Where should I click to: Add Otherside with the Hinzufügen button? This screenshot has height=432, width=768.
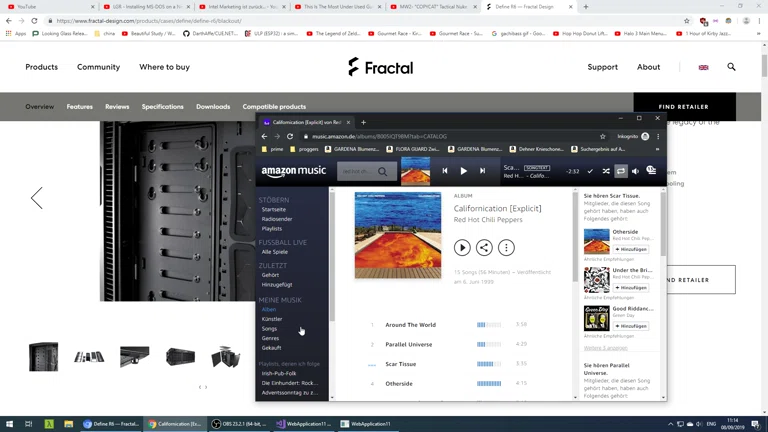click(x=631, y=249)
